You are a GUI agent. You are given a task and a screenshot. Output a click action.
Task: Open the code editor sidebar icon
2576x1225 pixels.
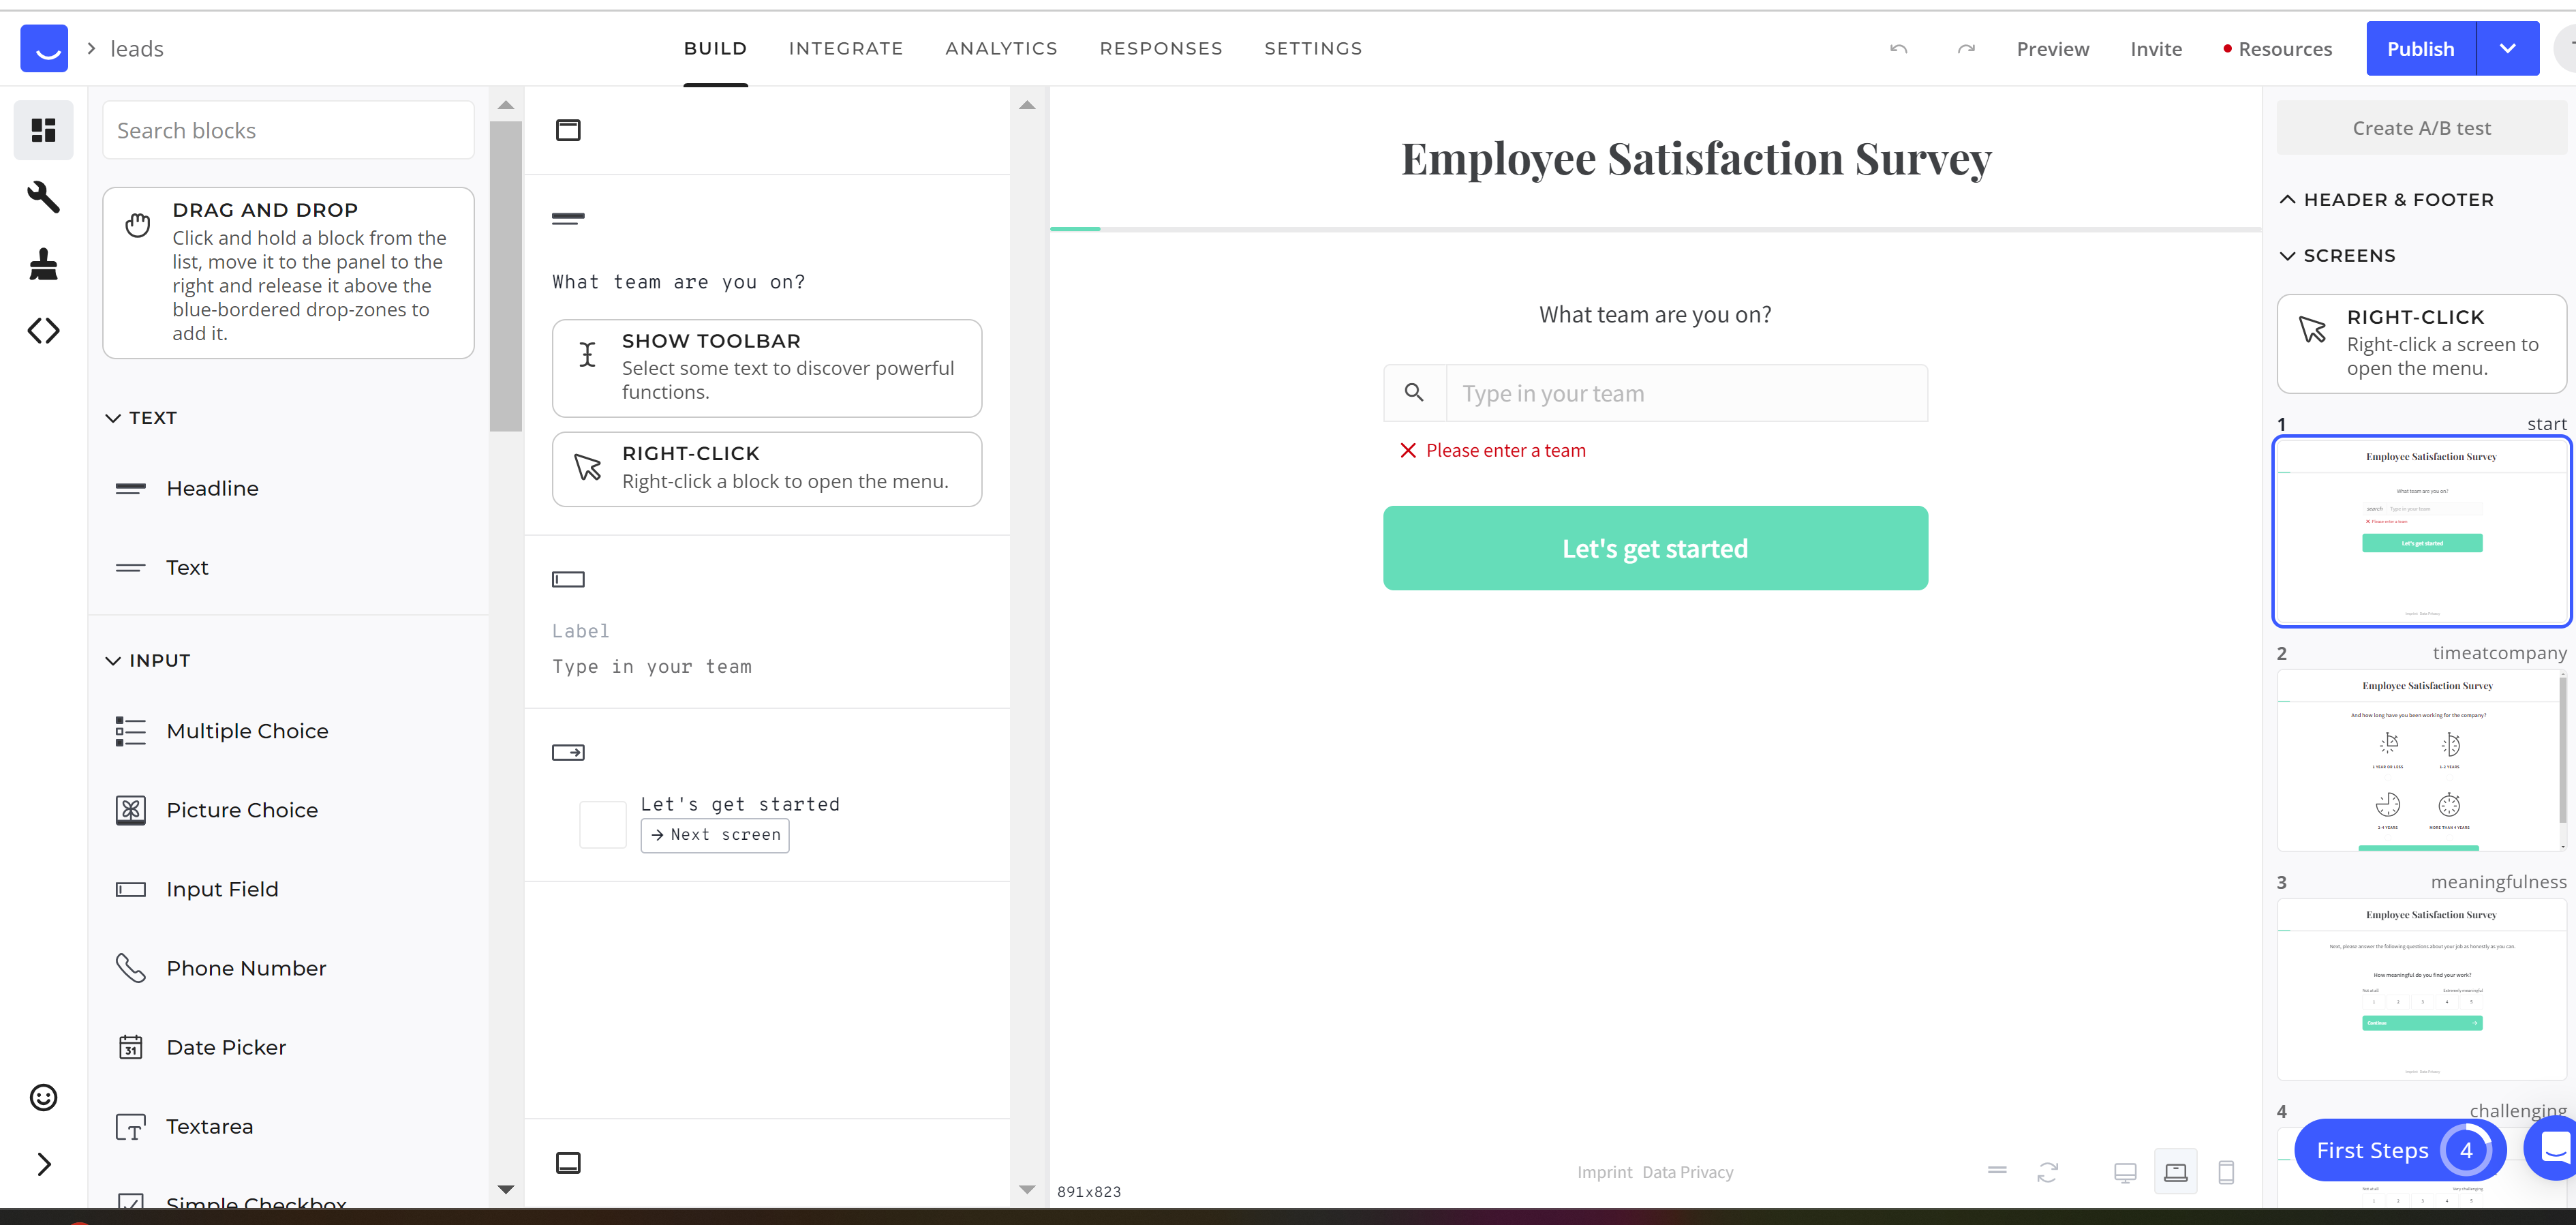click(x=43, y=331)
